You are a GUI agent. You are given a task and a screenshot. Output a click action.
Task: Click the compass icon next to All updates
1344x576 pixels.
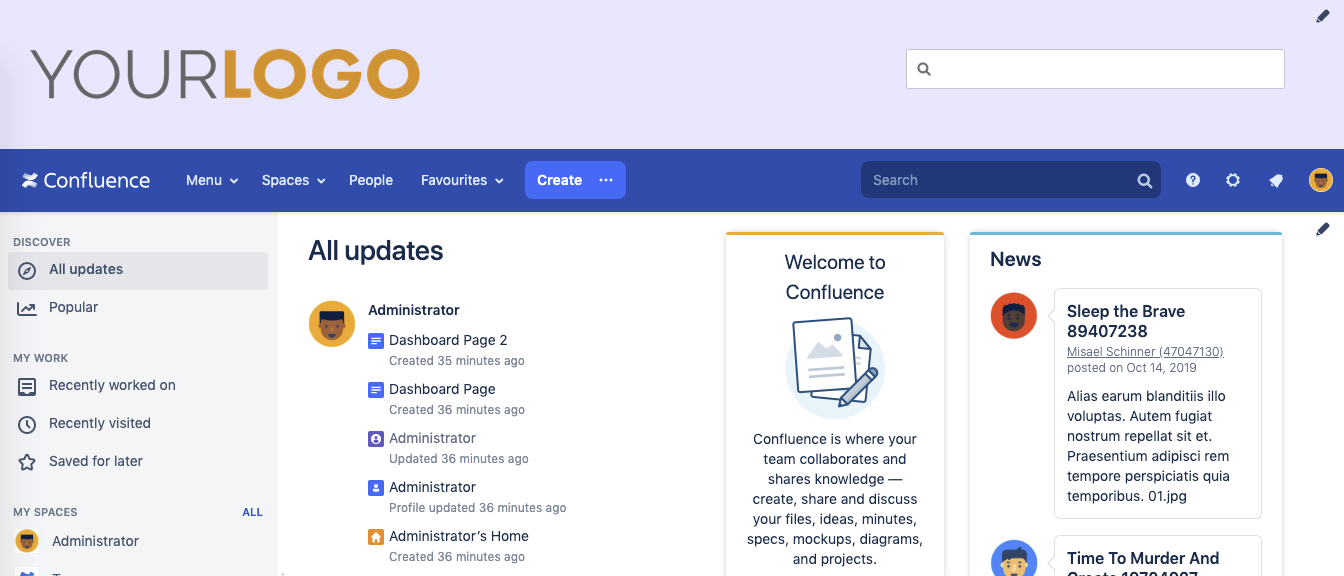click(x=28, y=270)
